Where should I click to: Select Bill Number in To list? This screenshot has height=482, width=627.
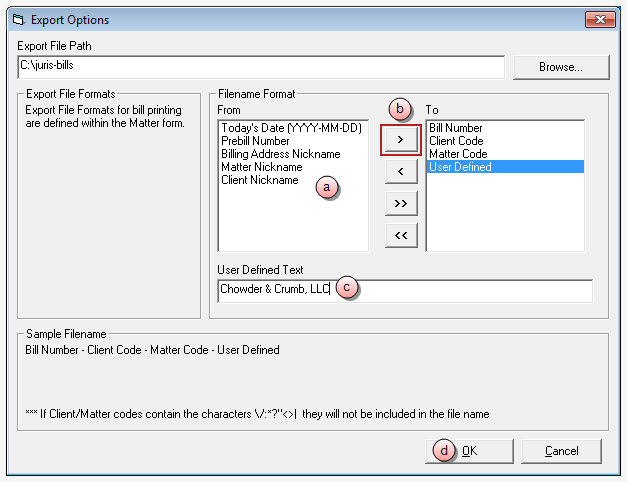tap(505, 128)
